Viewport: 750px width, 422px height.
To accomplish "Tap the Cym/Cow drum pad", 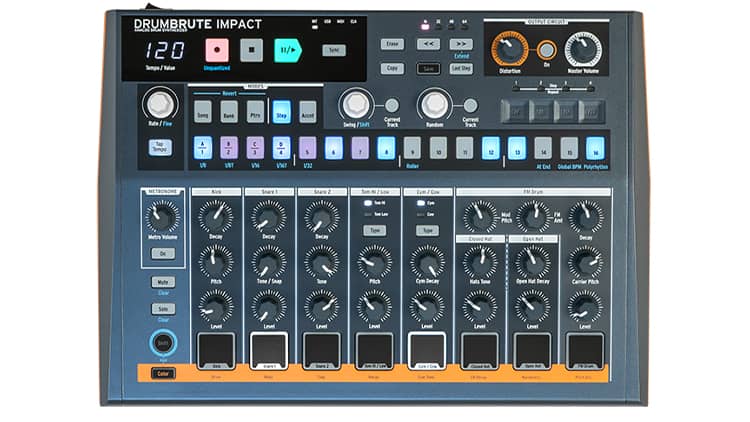I will tap(427, 351).
